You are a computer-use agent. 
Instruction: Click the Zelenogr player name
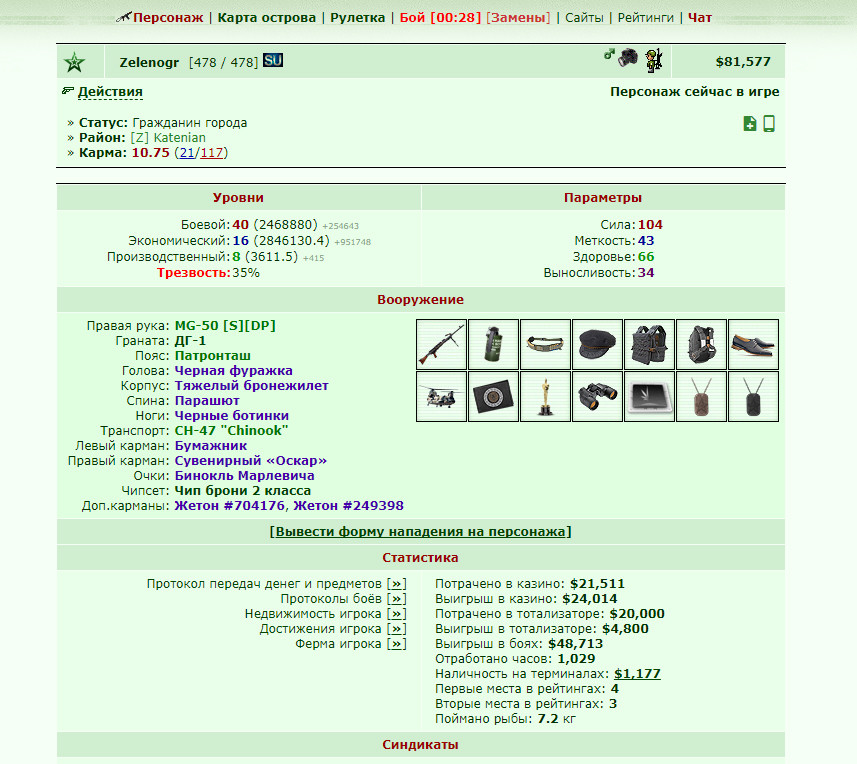pos(149,62)
